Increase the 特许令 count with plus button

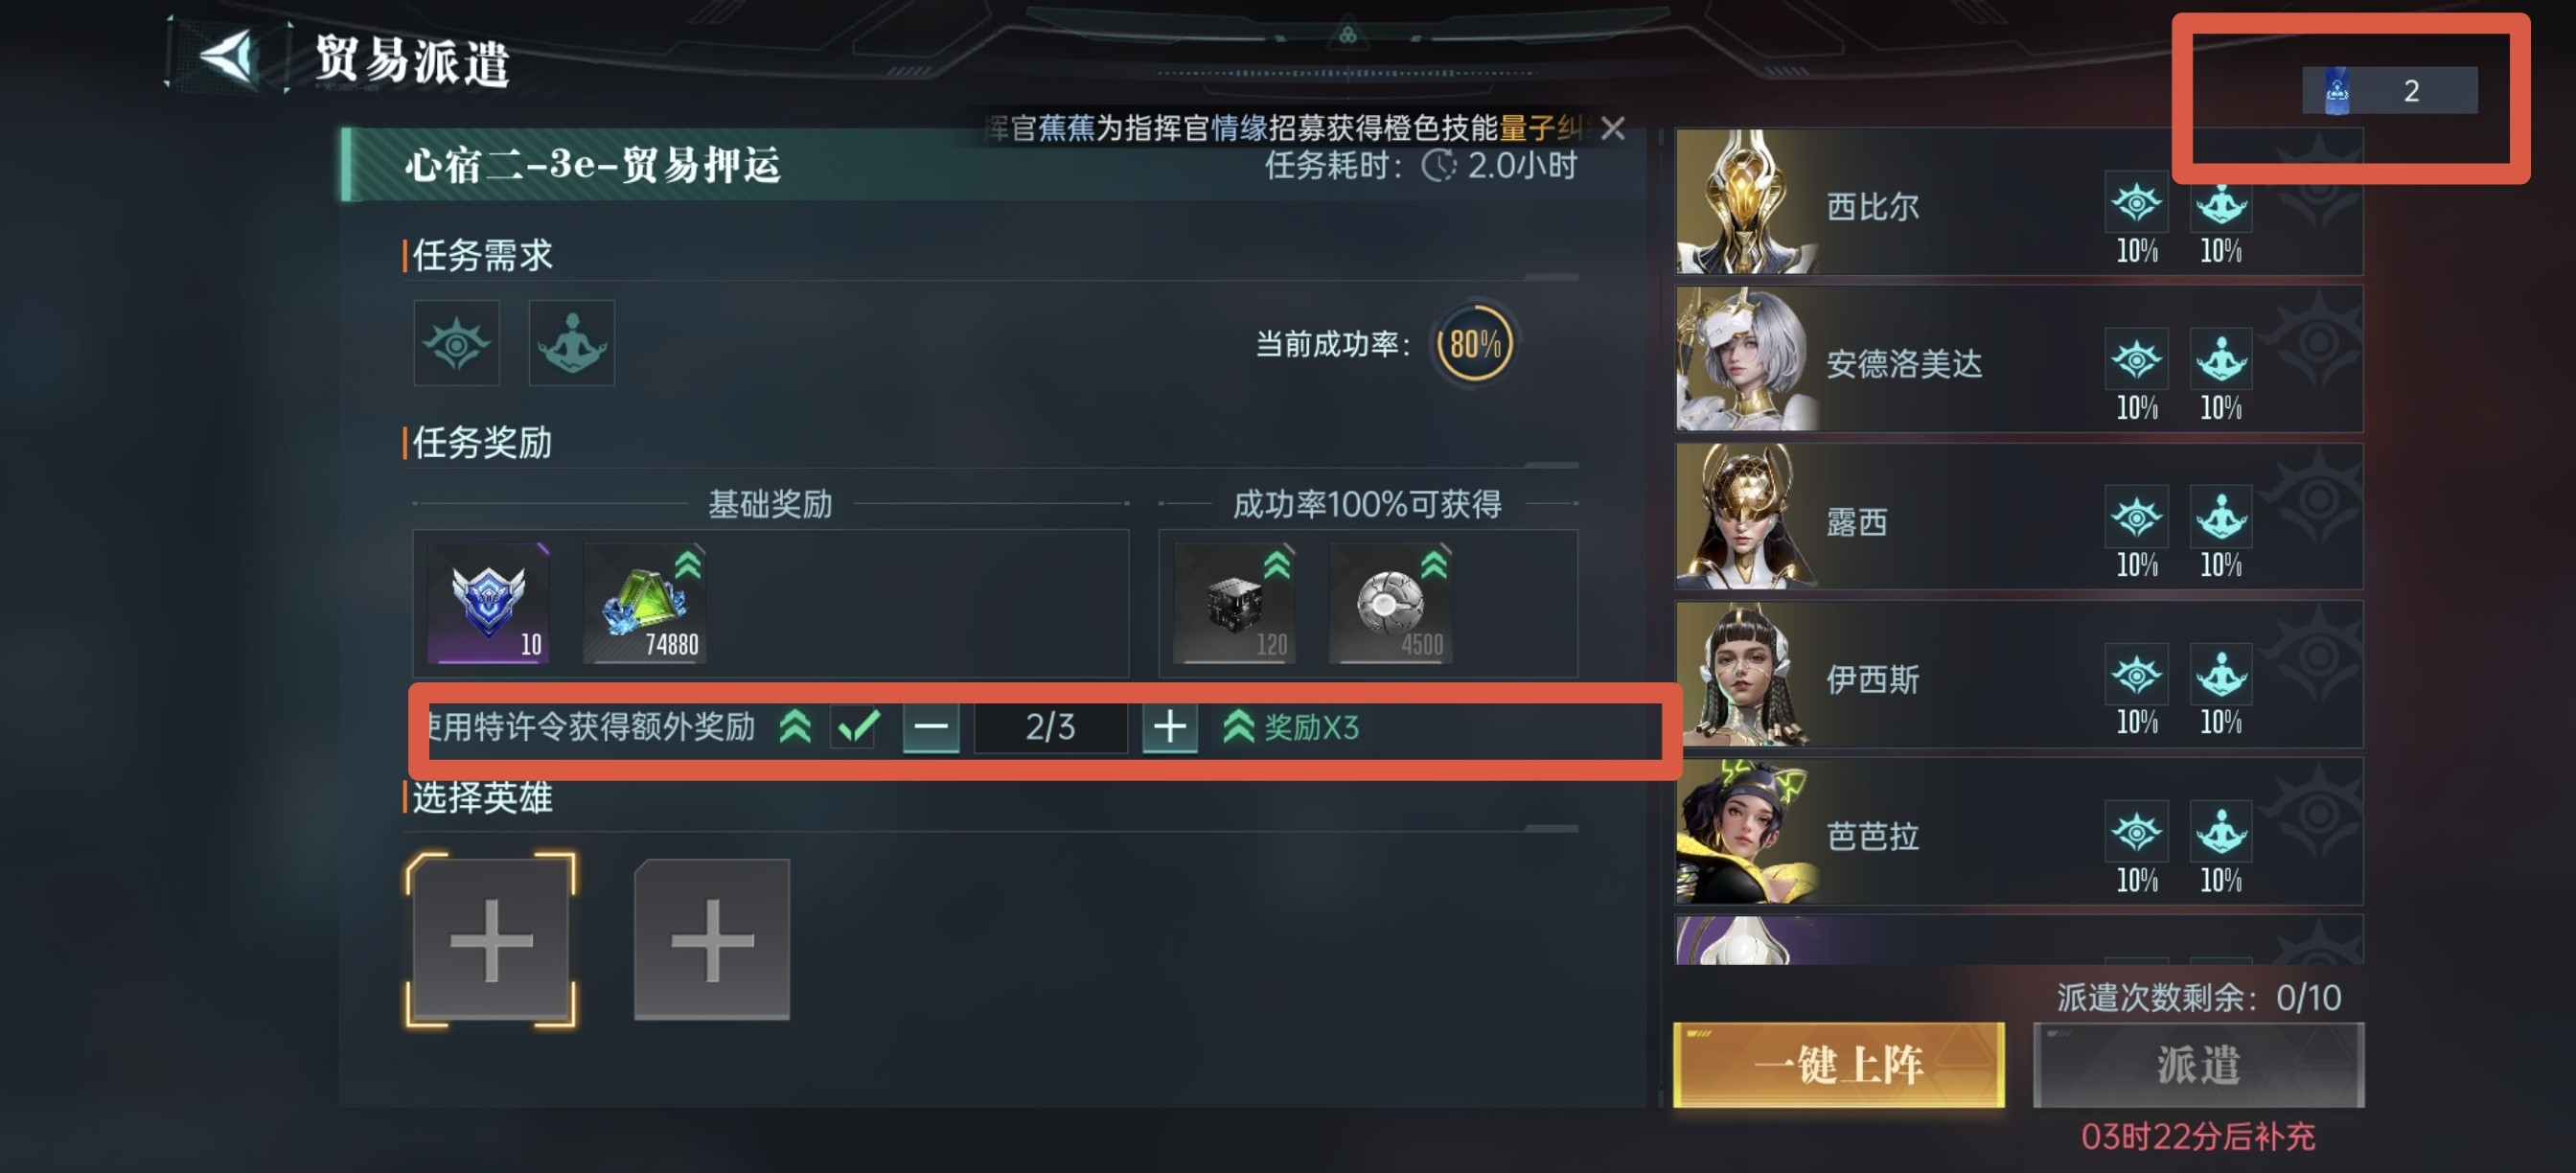point(1170,727)
